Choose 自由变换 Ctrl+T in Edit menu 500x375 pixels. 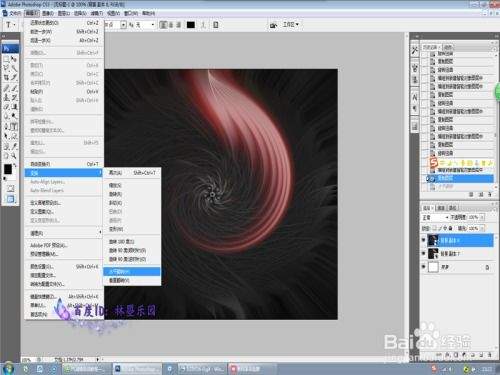pos(63,164)
